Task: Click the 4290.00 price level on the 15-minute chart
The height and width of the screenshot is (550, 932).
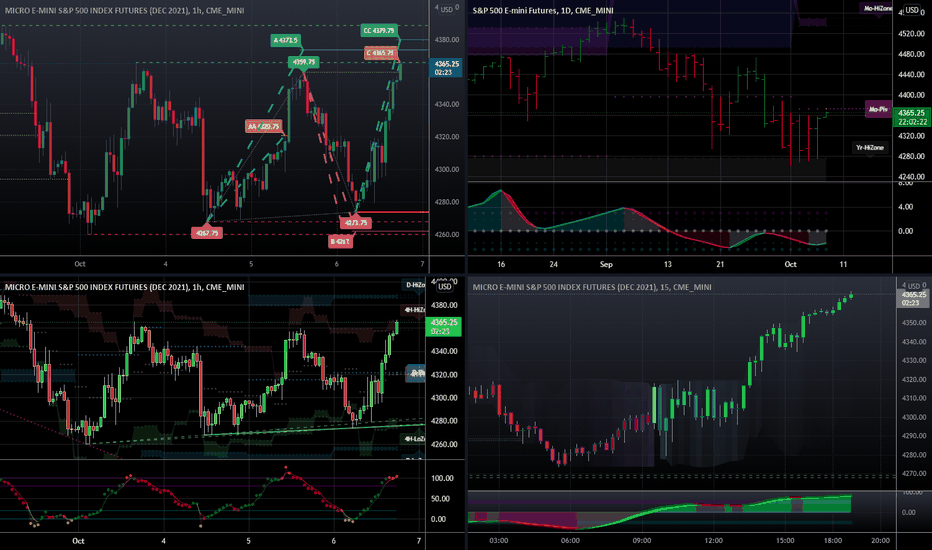Action: tap(914, 436)
